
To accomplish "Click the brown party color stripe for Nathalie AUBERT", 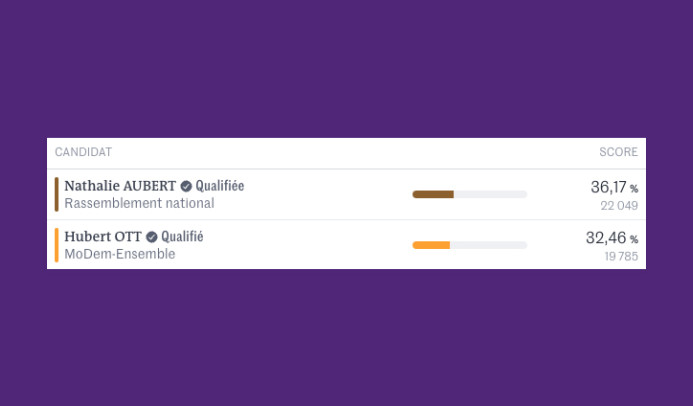I will coord(57,194).
